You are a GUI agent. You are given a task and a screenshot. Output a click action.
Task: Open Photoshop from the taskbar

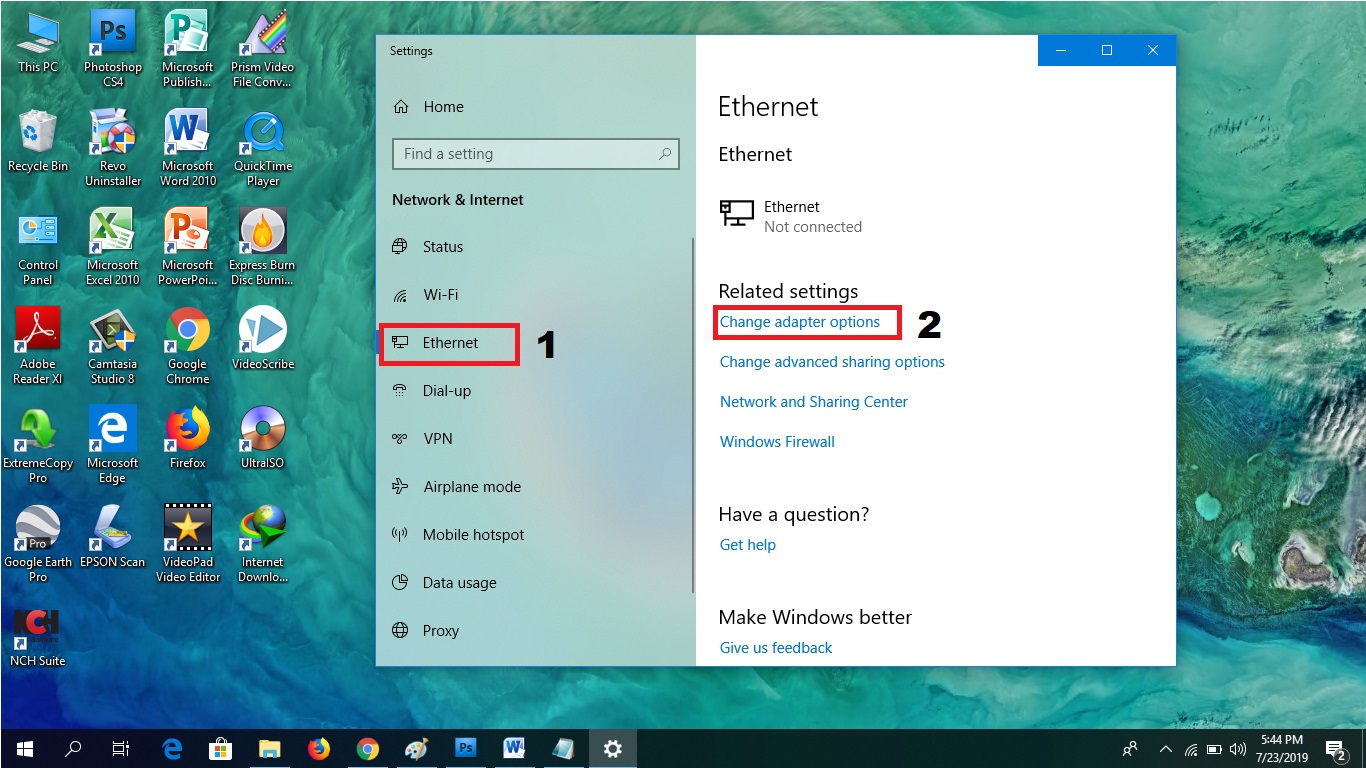click(x=465, y=748)
